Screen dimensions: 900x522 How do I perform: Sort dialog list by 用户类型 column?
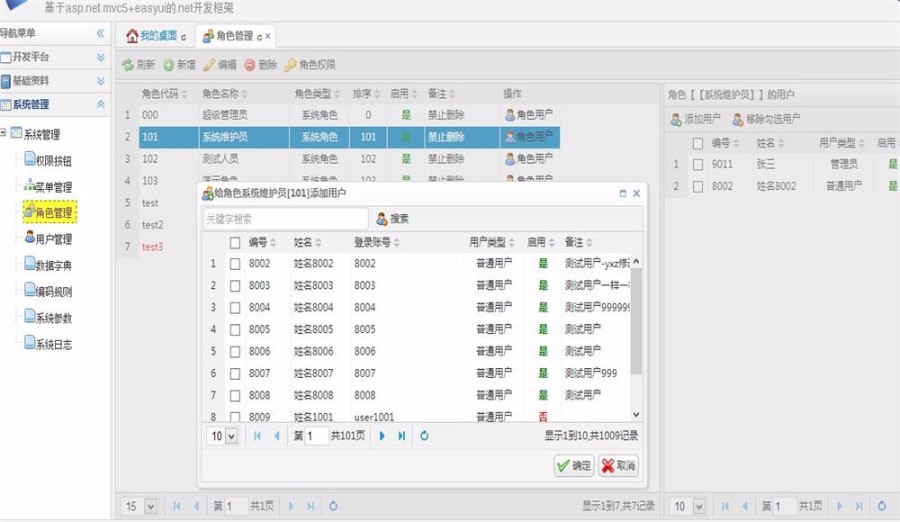click(x=492, y=242)
